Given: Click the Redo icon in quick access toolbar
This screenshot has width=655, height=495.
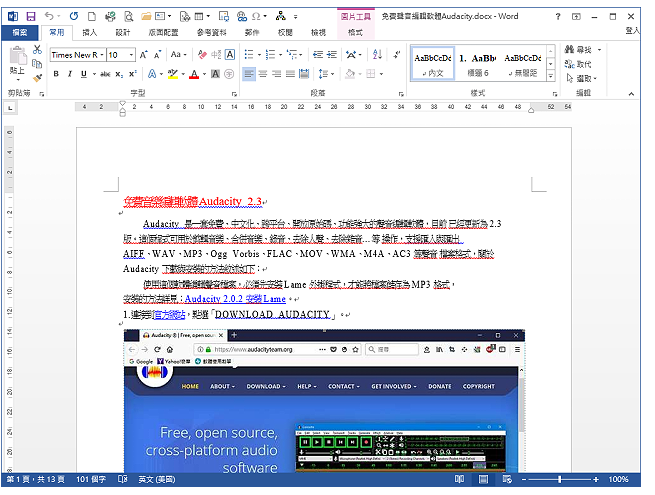Looking at the screenshot, I should (74, 16).
